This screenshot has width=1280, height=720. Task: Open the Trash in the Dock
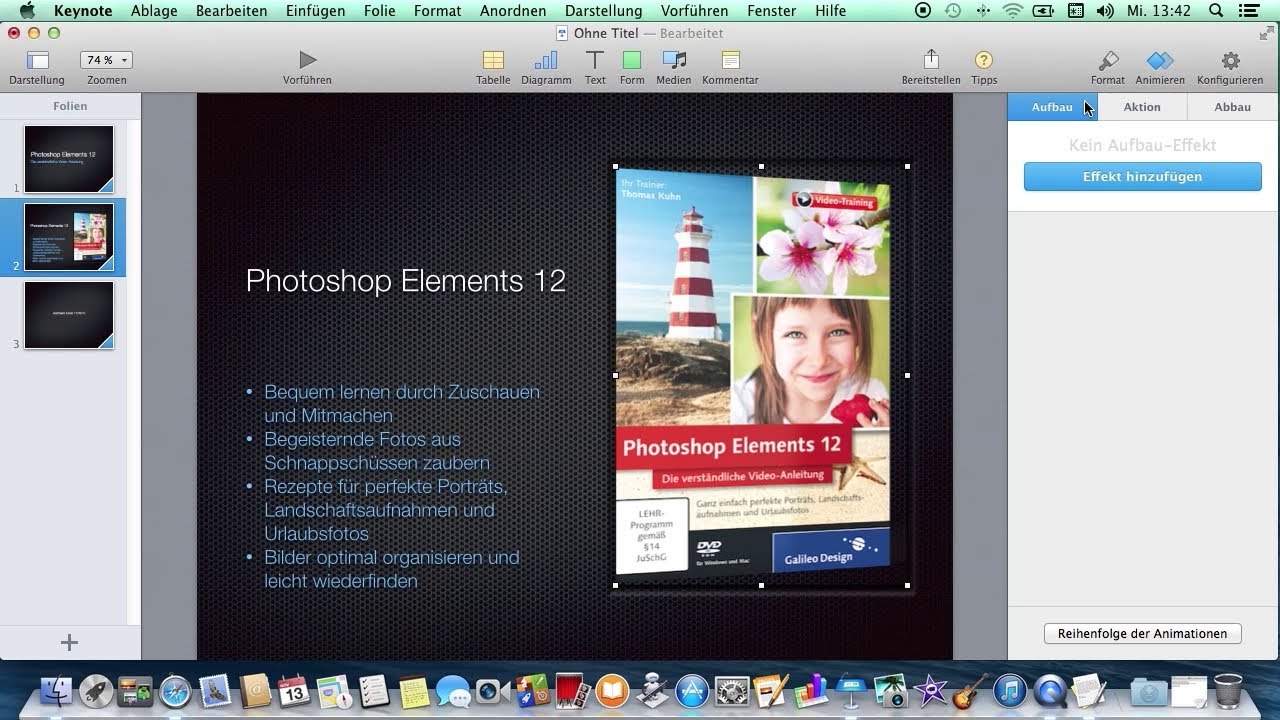pos(1228,691)
